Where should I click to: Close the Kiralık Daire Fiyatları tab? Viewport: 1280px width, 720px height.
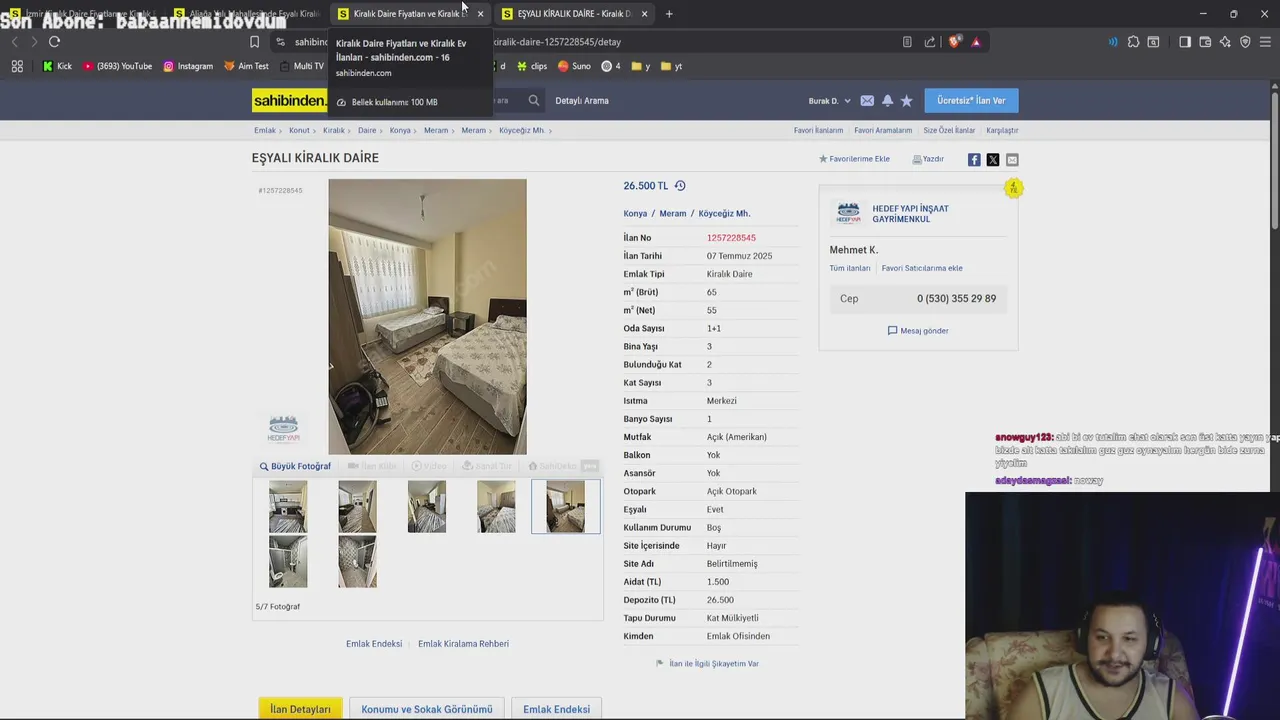pyautogui.click(x=480, y=14)
